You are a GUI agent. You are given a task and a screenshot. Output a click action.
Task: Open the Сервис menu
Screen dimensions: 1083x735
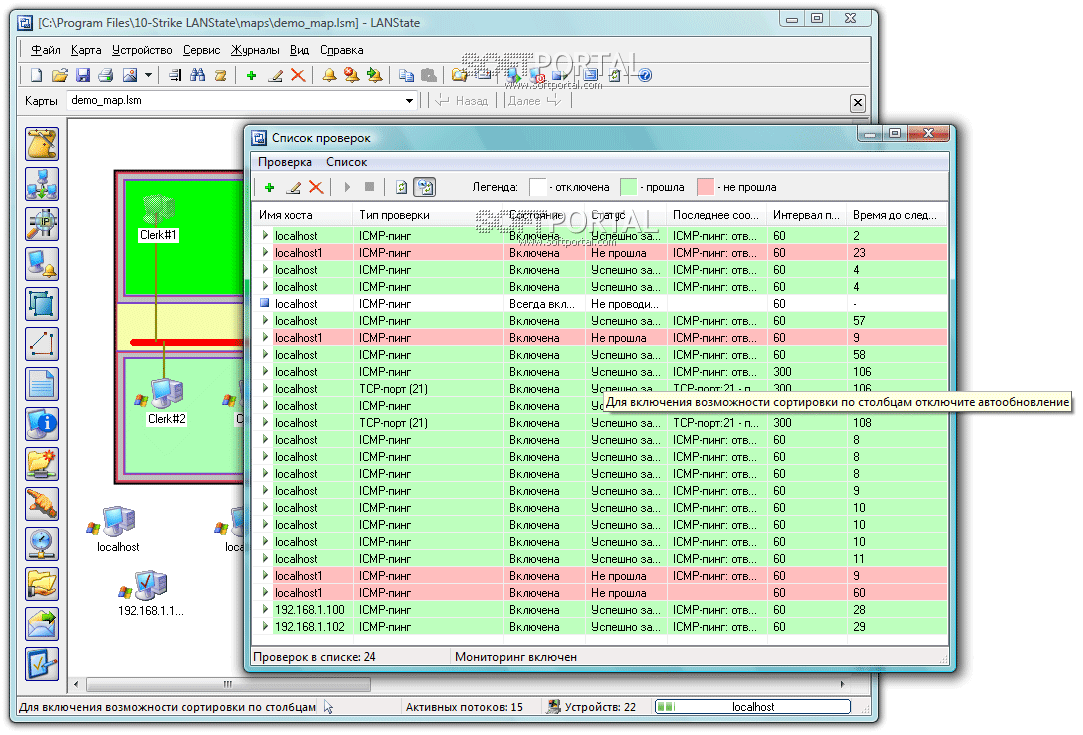pos(202,50)
